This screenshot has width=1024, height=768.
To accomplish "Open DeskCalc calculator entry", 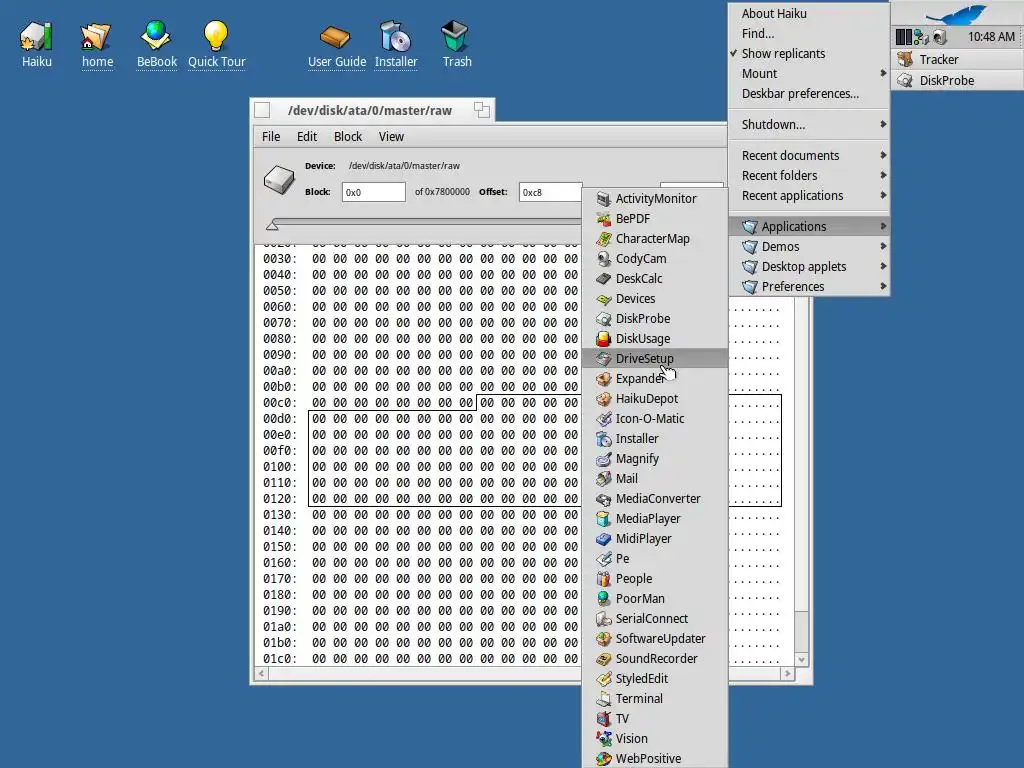I will click(655, 278).
